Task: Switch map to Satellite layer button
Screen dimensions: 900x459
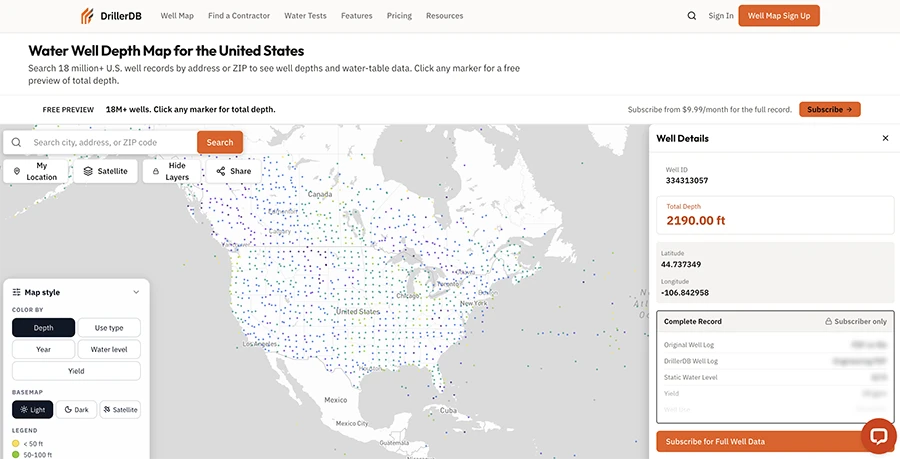Action: click(106, 171)
